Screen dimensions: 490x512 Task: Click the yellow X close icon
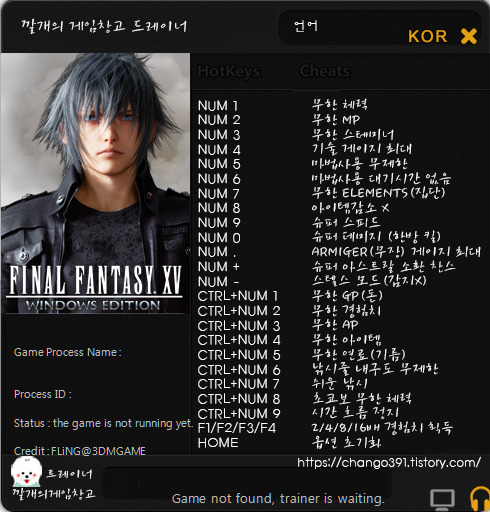click(x=469, y=36)
